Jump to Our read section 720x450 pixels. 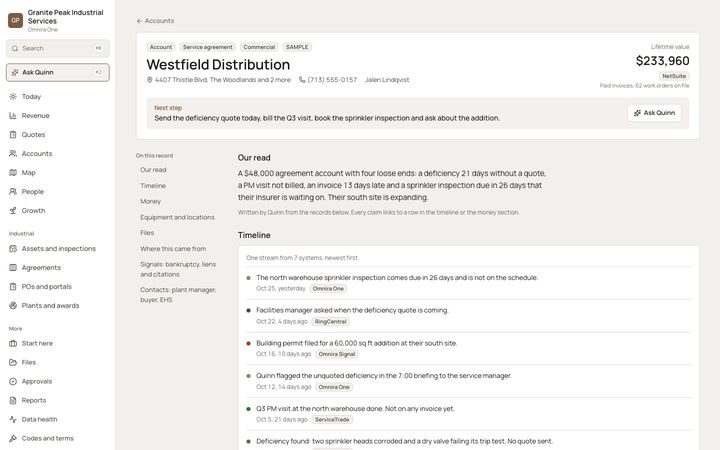point(153,170)
